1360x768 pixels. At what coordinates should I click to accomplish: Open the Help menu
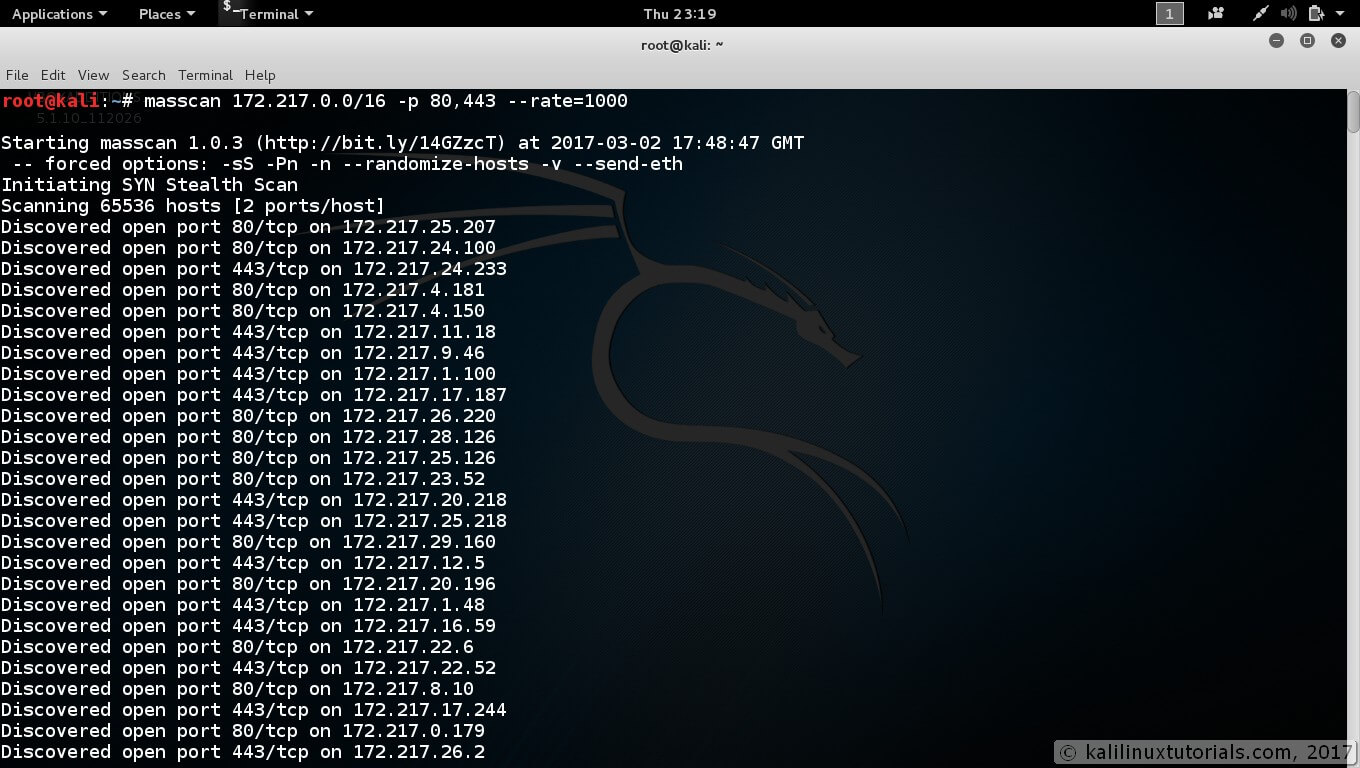(260, 75)
